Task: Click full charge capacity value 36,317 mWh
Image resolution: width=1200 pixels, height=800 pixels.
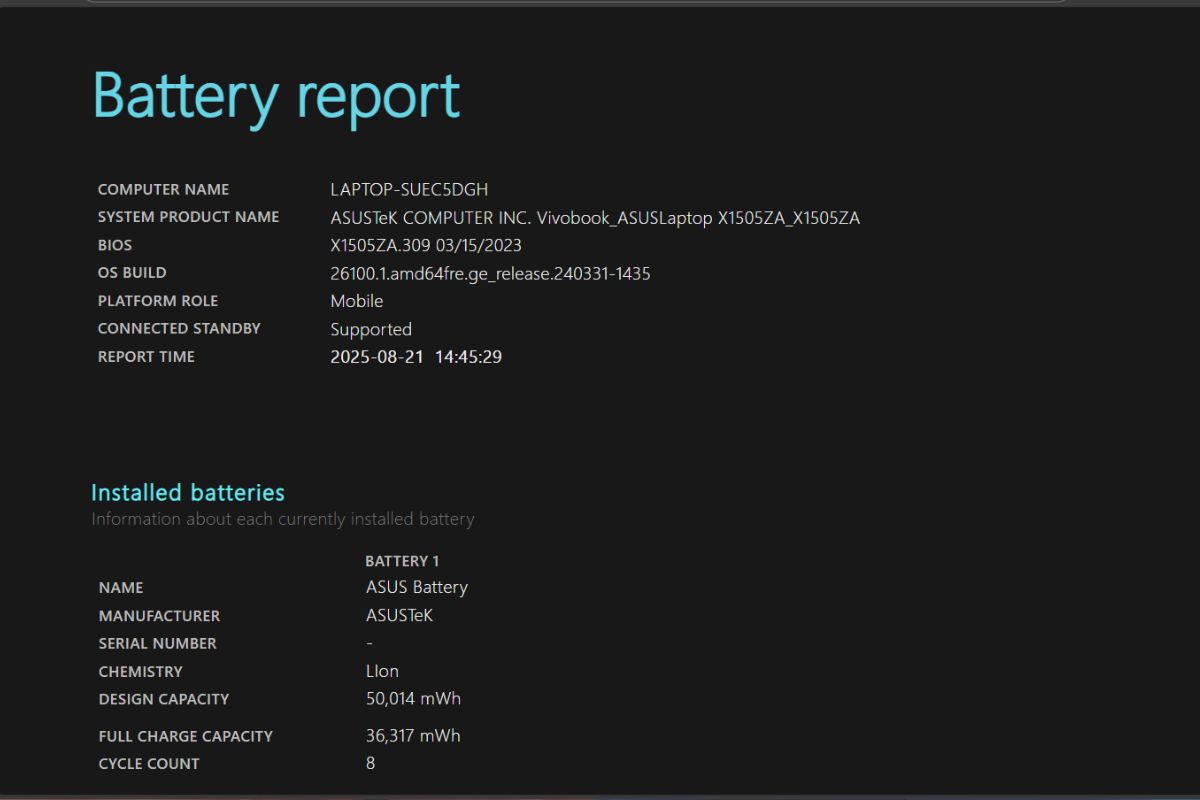Action: tap(414, 736)
